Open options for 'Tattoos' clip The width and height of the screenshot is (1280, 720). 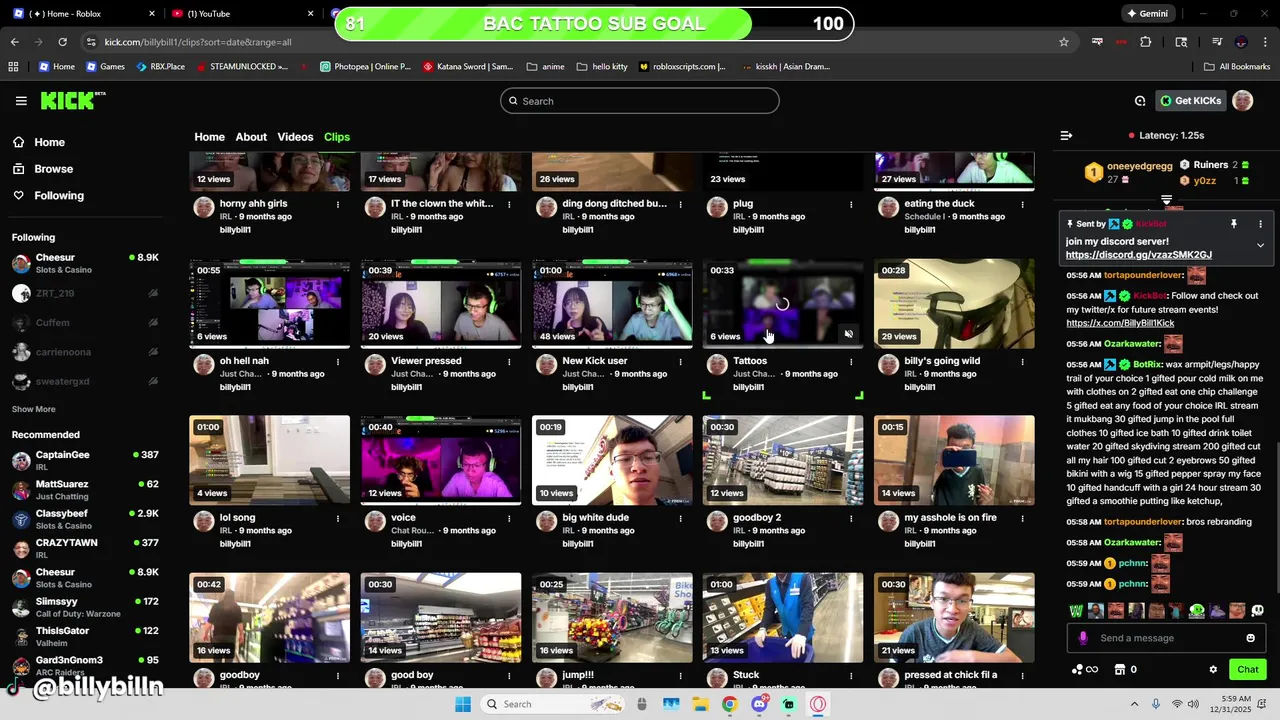851,361
